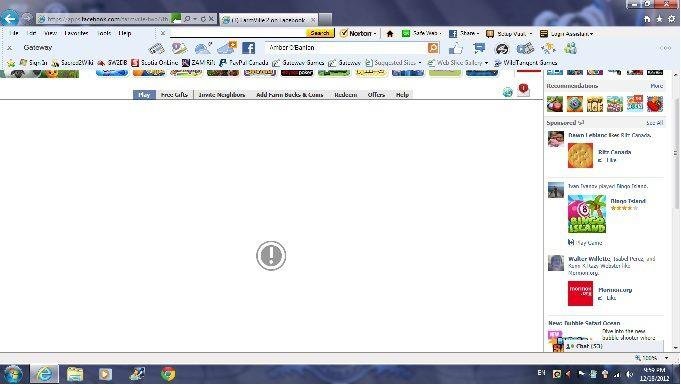
Task: Click the Ritz cracker ad thumbnail
Action: 580,155
